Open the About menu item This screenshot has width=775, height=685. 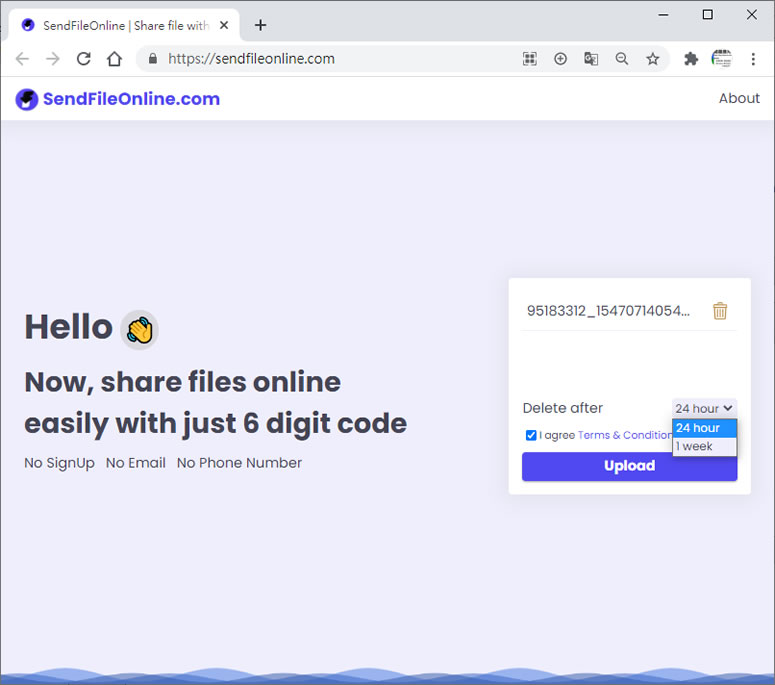pyautogui.click(x=739, y=98)
